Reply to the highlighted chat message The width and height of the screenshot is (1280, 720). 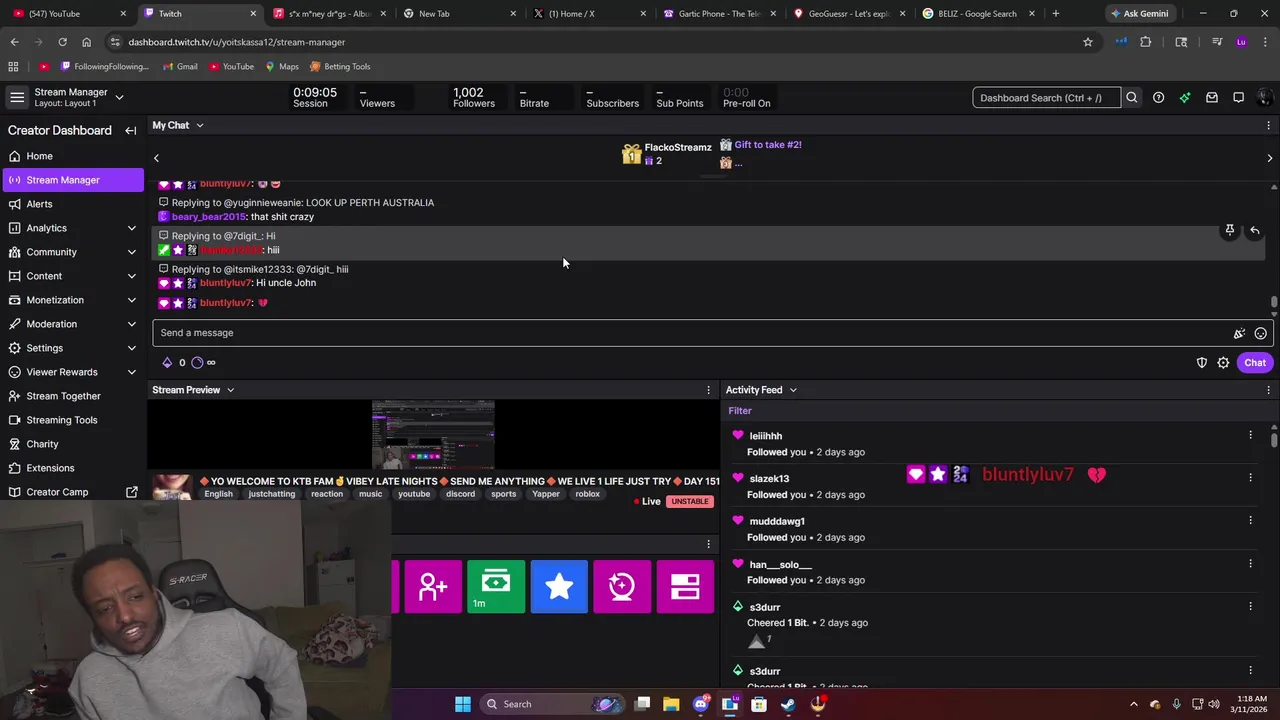[x=1255, y=230]
